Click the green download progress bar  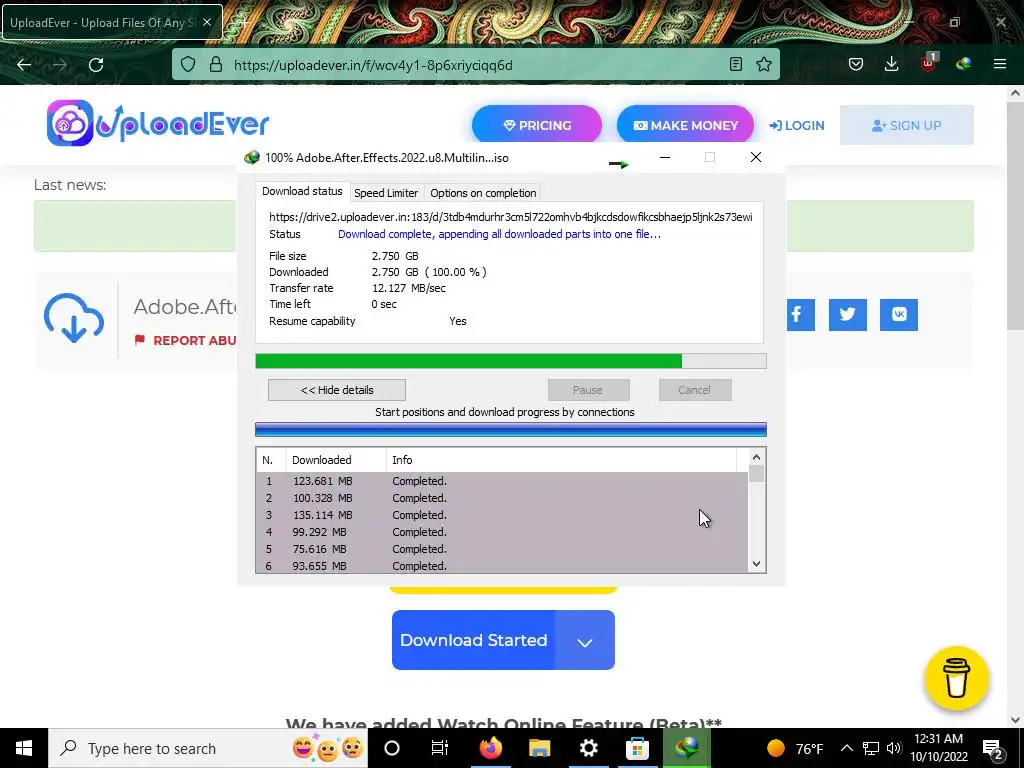click(511, 361)
